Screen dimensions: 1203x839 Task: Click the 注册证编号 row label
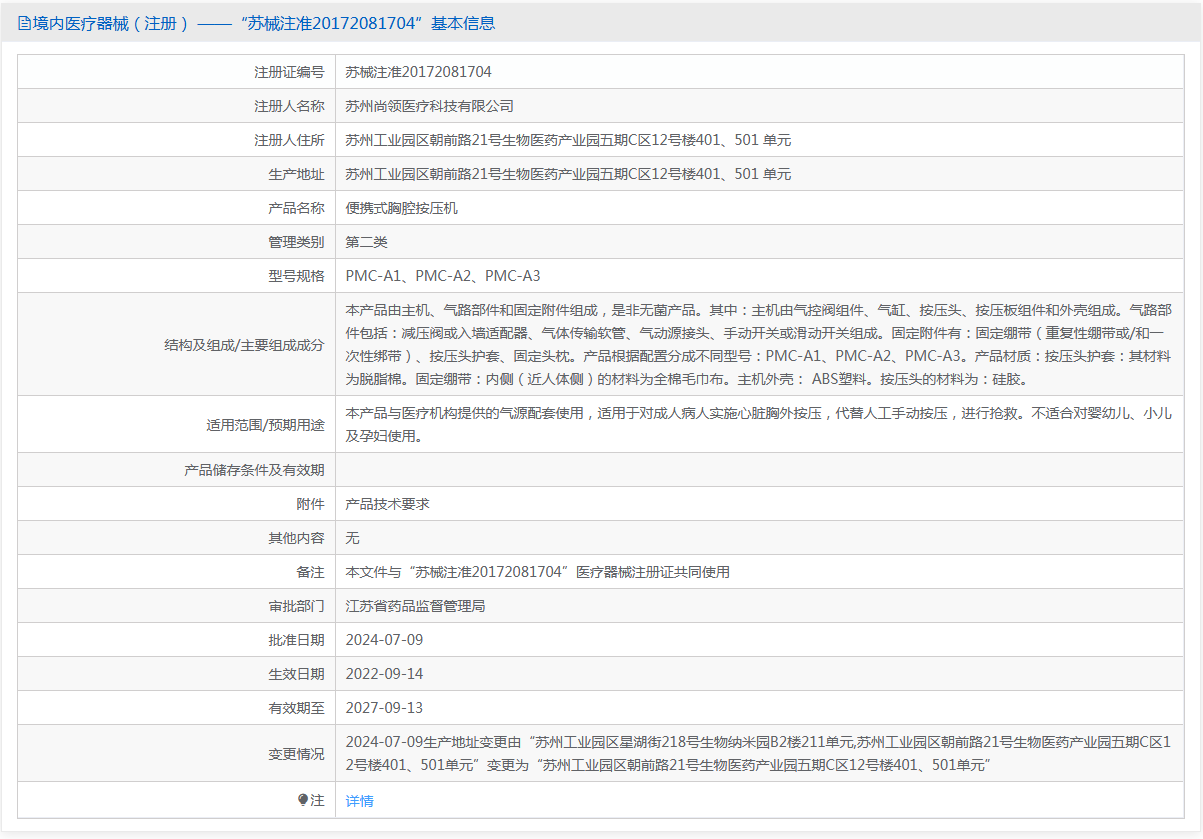tap(289, 72)
